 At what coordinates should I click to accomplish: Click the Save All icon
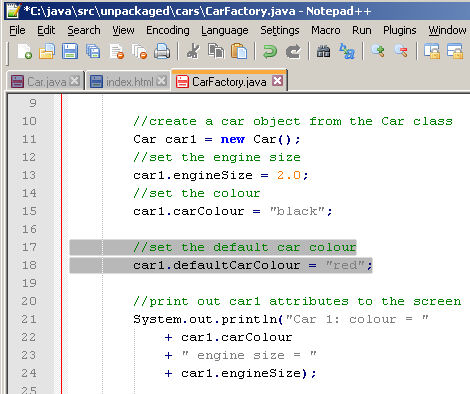pyautogui.click(x=93, y=52)
